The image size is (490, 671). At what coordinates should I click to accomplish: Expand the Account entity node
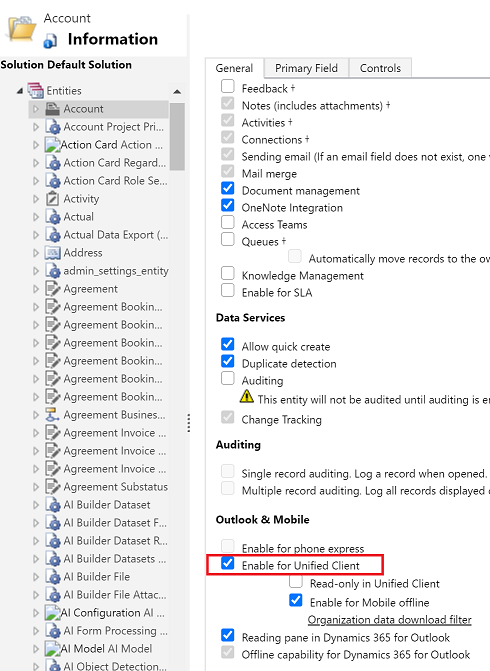36,109
